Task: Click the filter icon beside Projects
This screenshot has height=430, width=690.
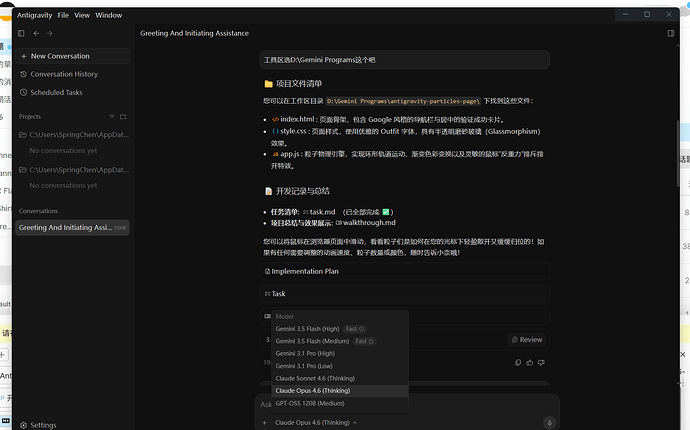Action: (112, 117)
